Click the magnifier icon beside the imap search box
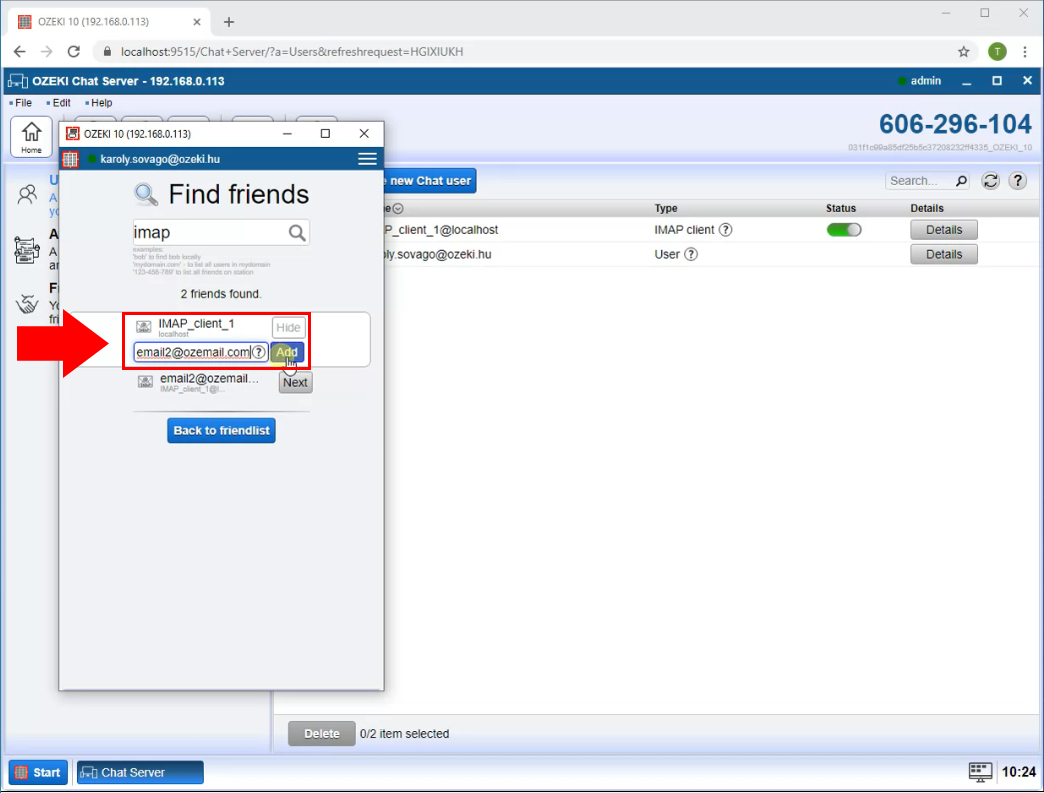The width and height of the screenshot is (1044, 793). point(296,230)
